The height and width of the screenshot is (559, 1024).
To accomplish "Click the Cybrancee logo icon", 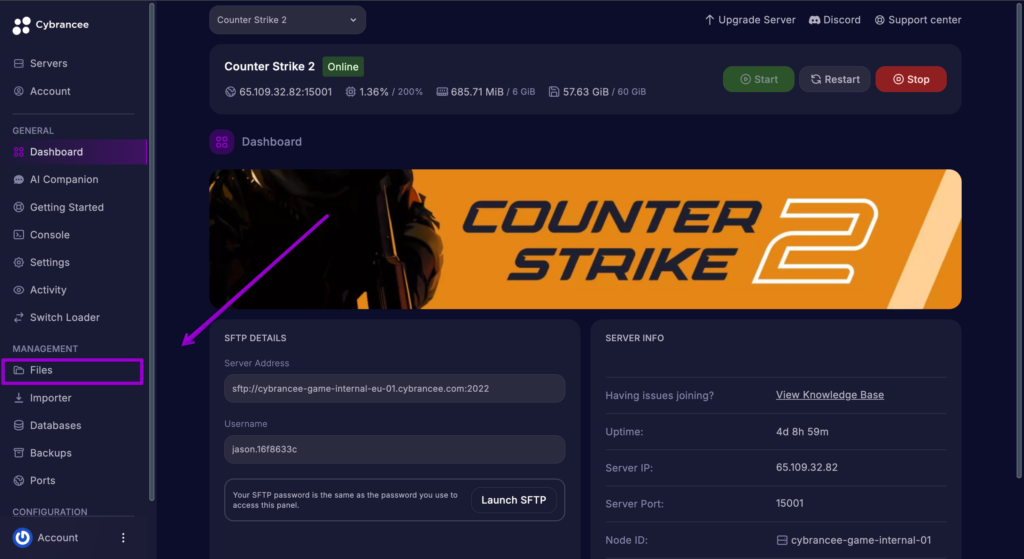I will click(x=22, y=25).
